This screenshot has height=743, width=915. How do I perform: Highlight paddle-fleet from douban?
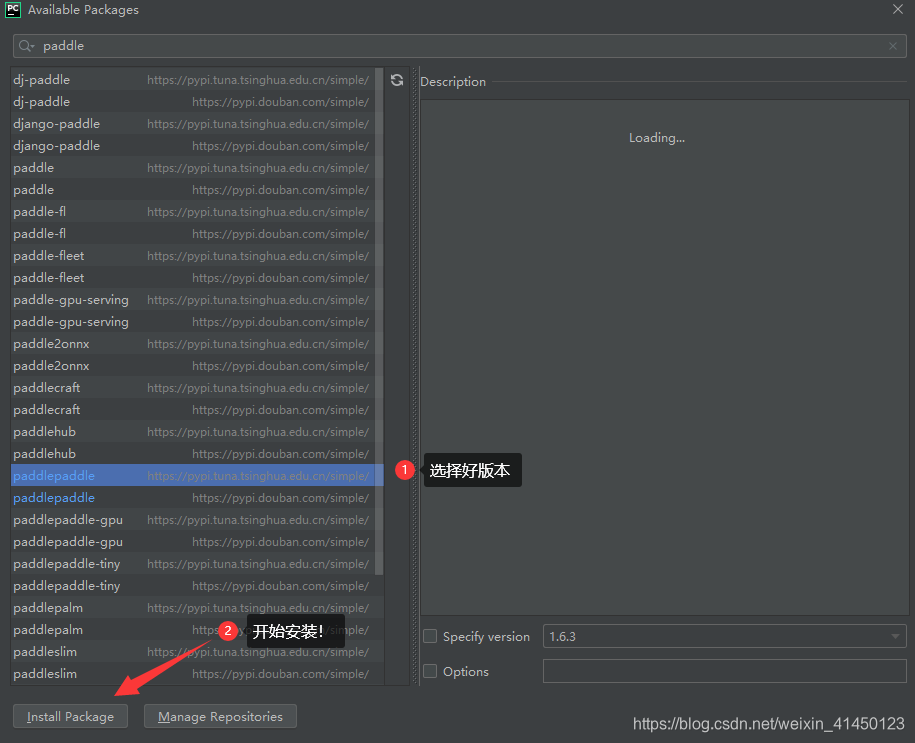[x=193, y=278]
